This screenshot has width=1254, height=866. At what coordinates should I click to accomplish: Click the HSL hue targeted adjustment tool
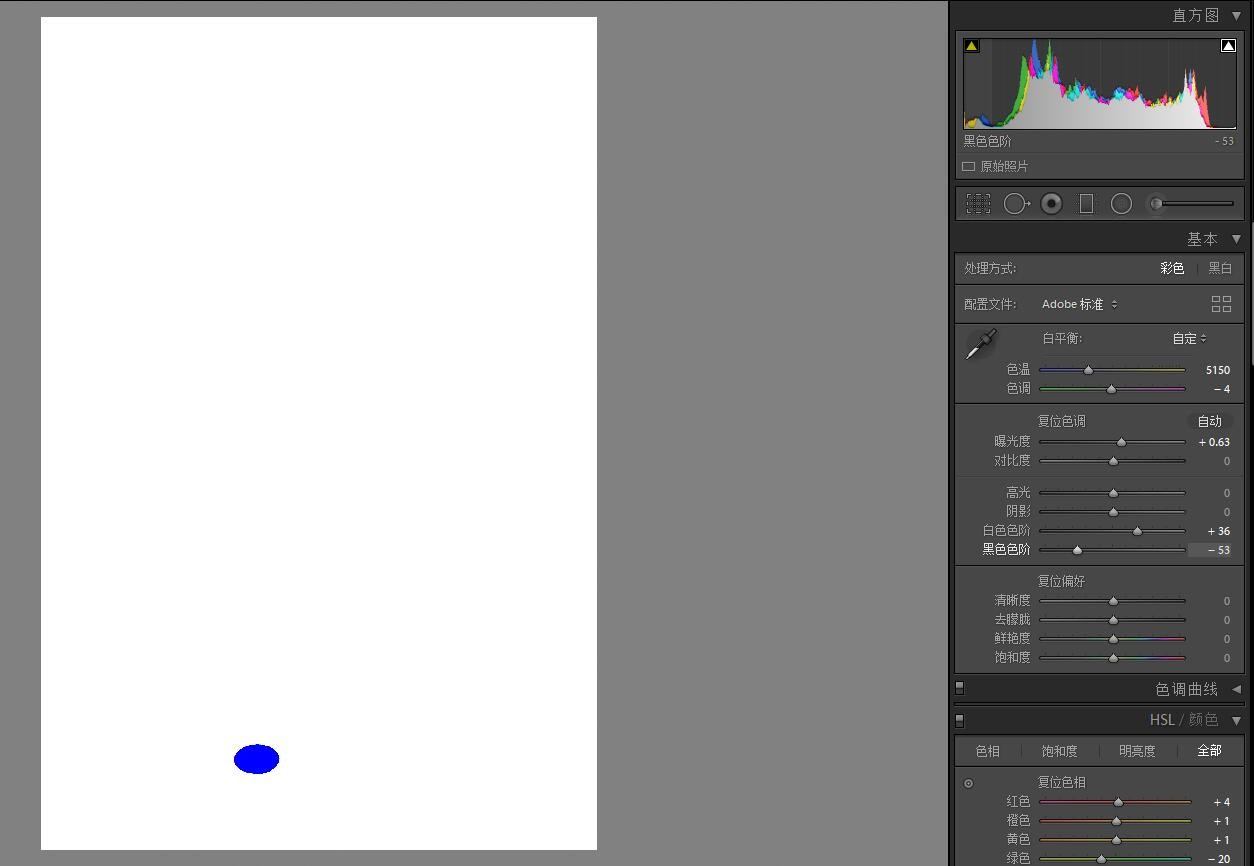point(968,783)
